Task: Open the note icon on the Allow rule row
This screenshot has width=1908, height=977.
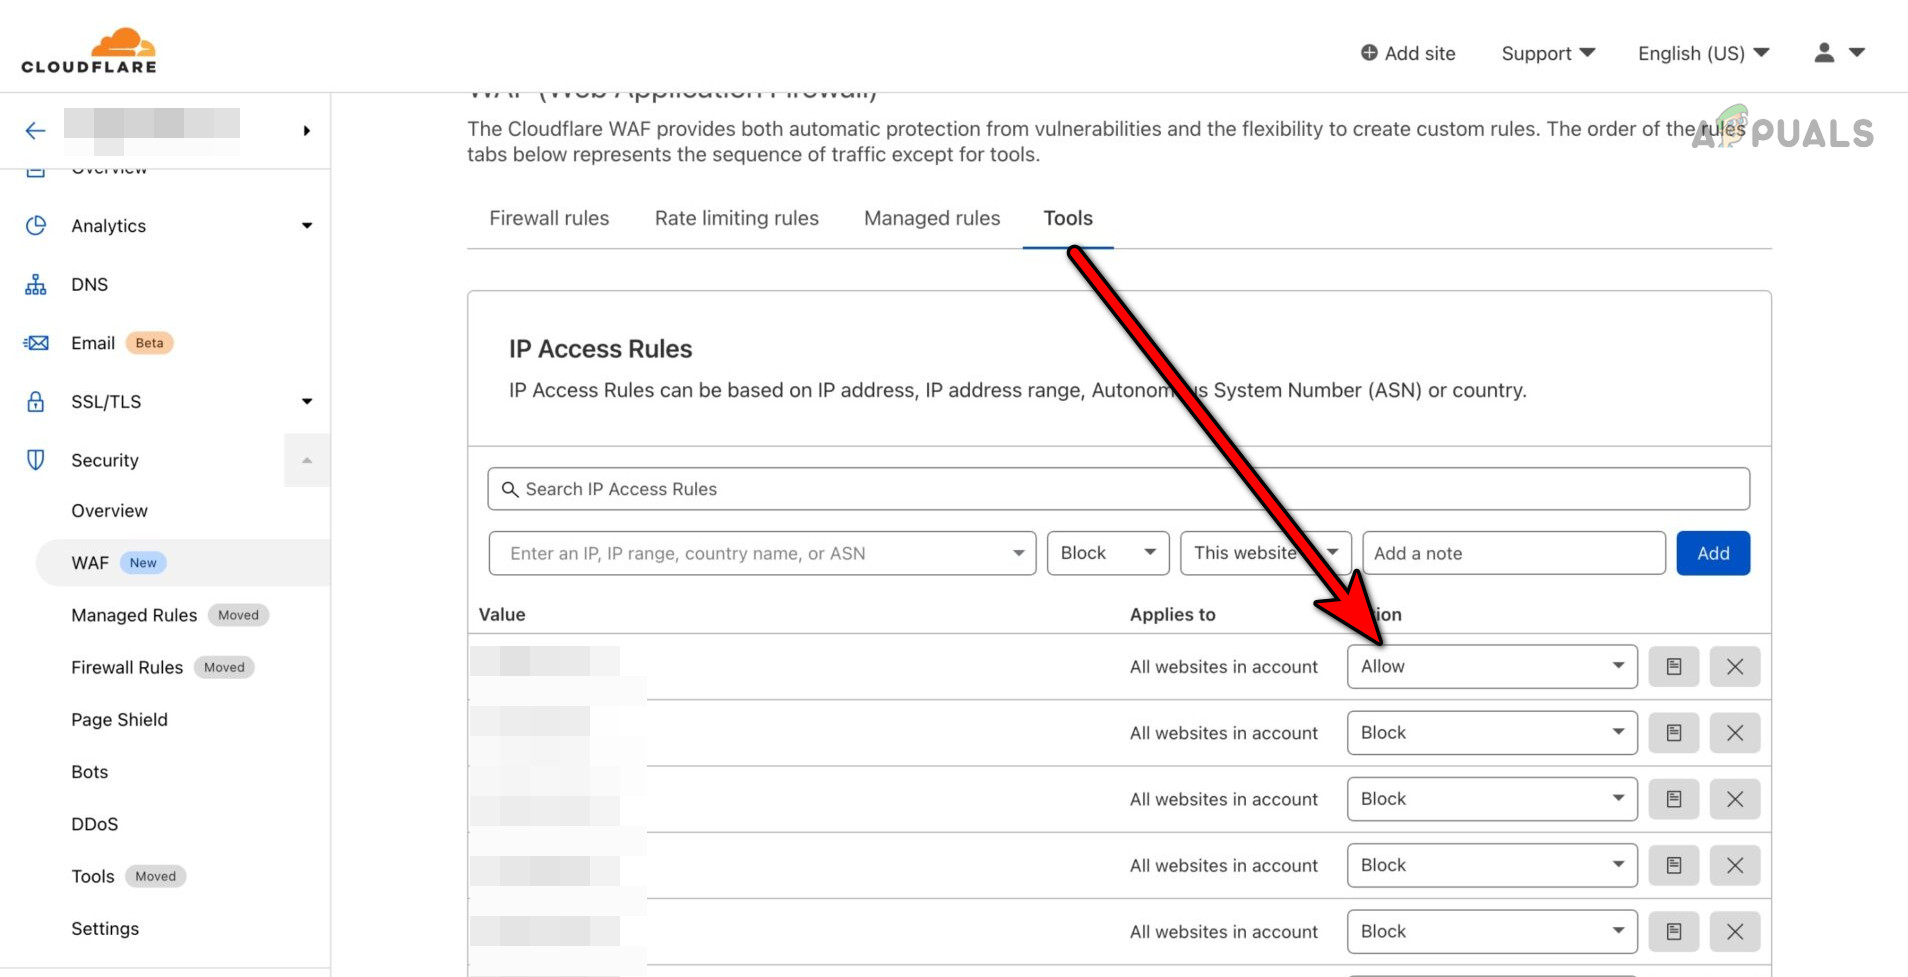Action: tap(1673, 666)
